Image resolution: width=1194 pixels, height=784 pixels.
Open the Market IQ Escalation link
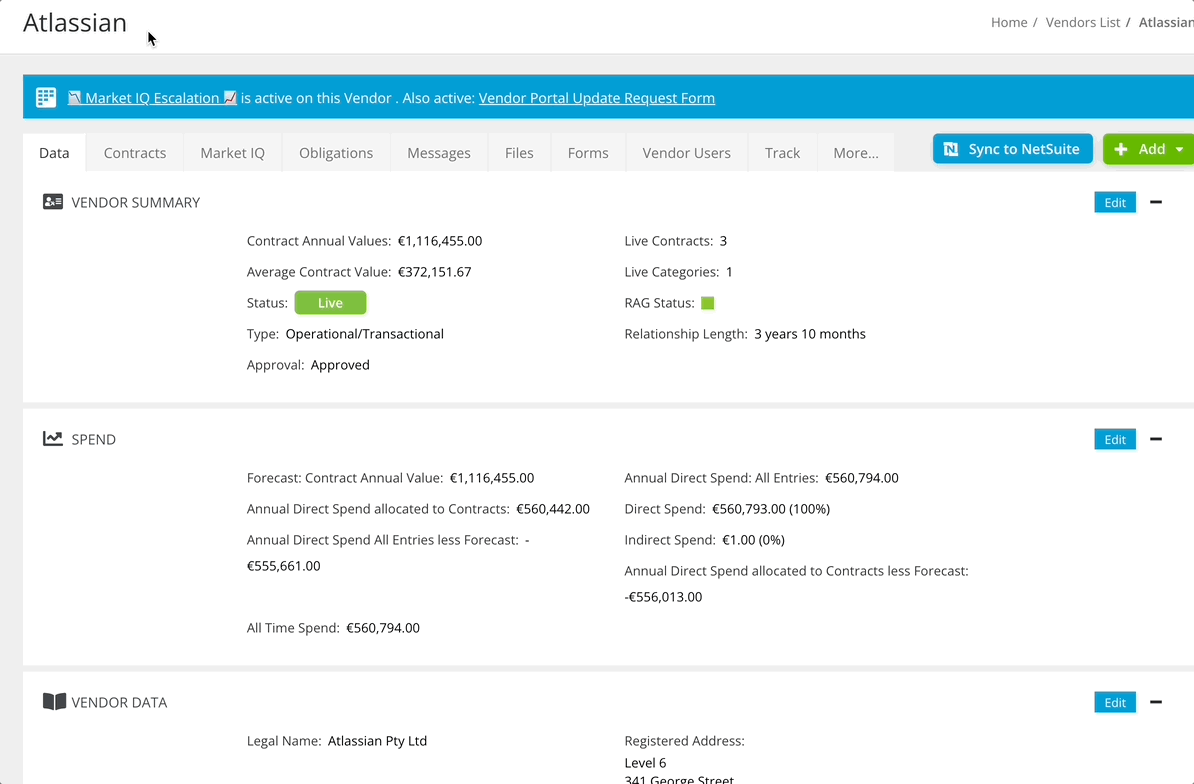point(152,98)
